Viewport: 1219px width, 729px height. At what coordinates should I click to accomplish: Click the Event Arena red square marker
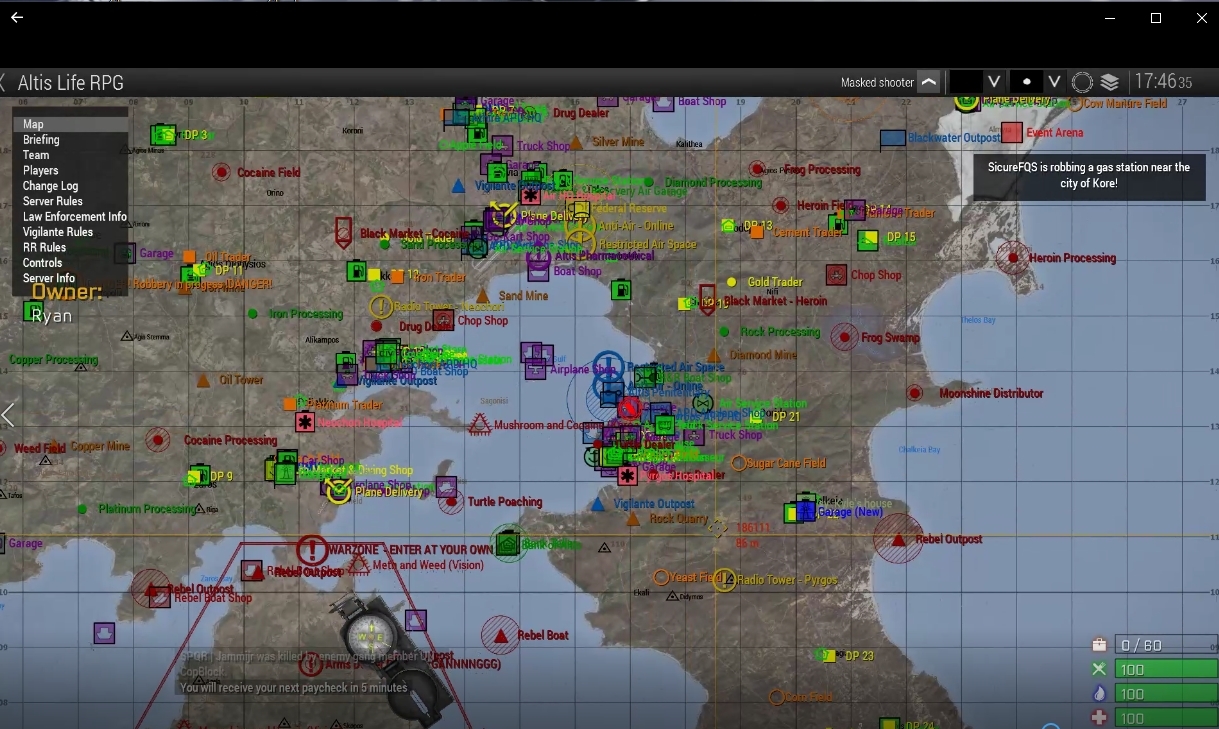tap(1012, 132)
